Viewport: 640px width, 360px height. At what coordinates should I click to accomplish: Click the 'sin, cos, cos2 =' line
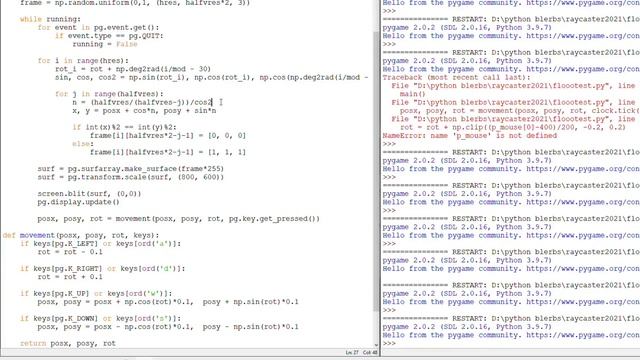pos(211,77)
